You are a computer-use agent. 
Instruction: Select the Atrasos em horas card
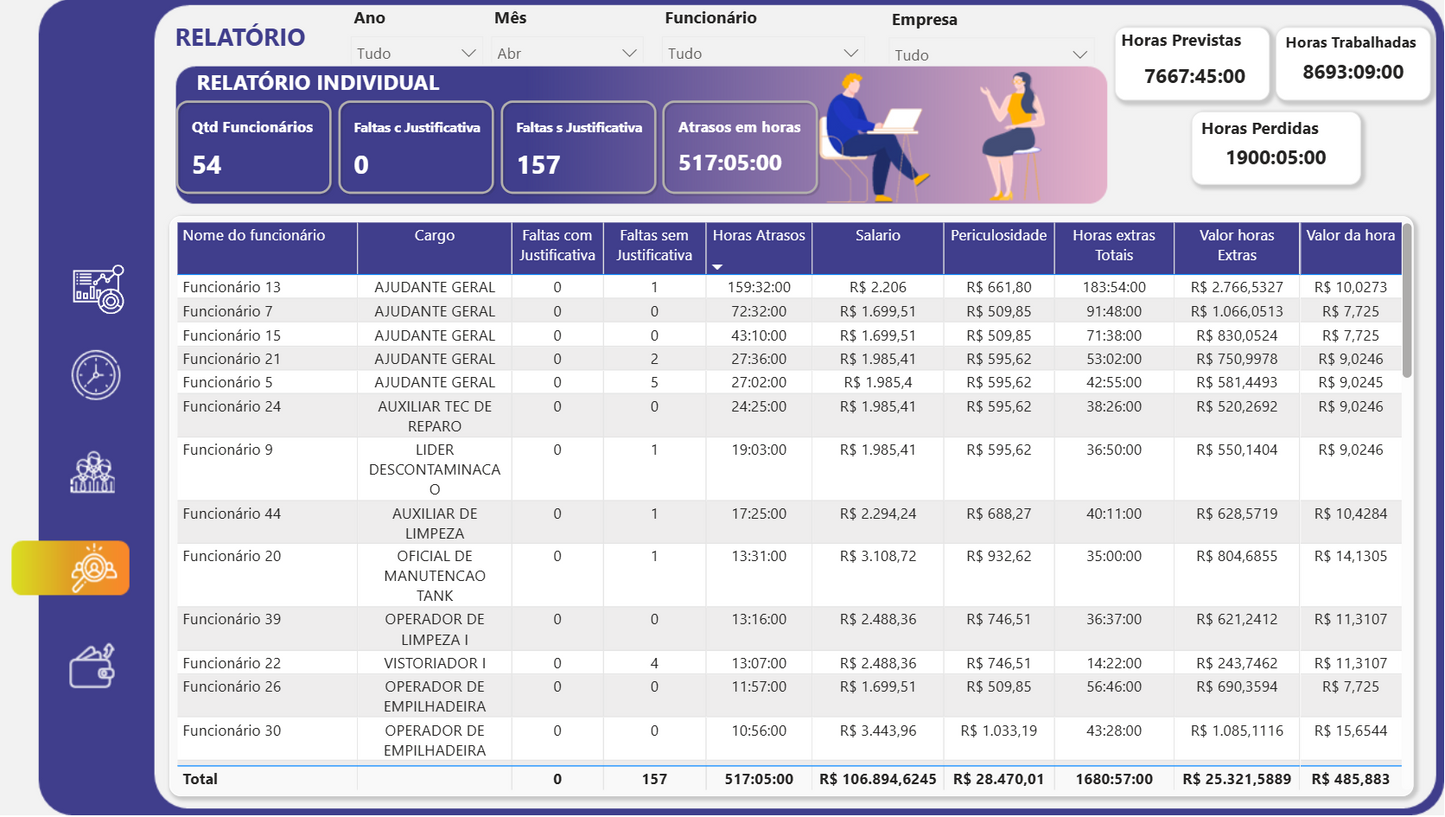740,146
